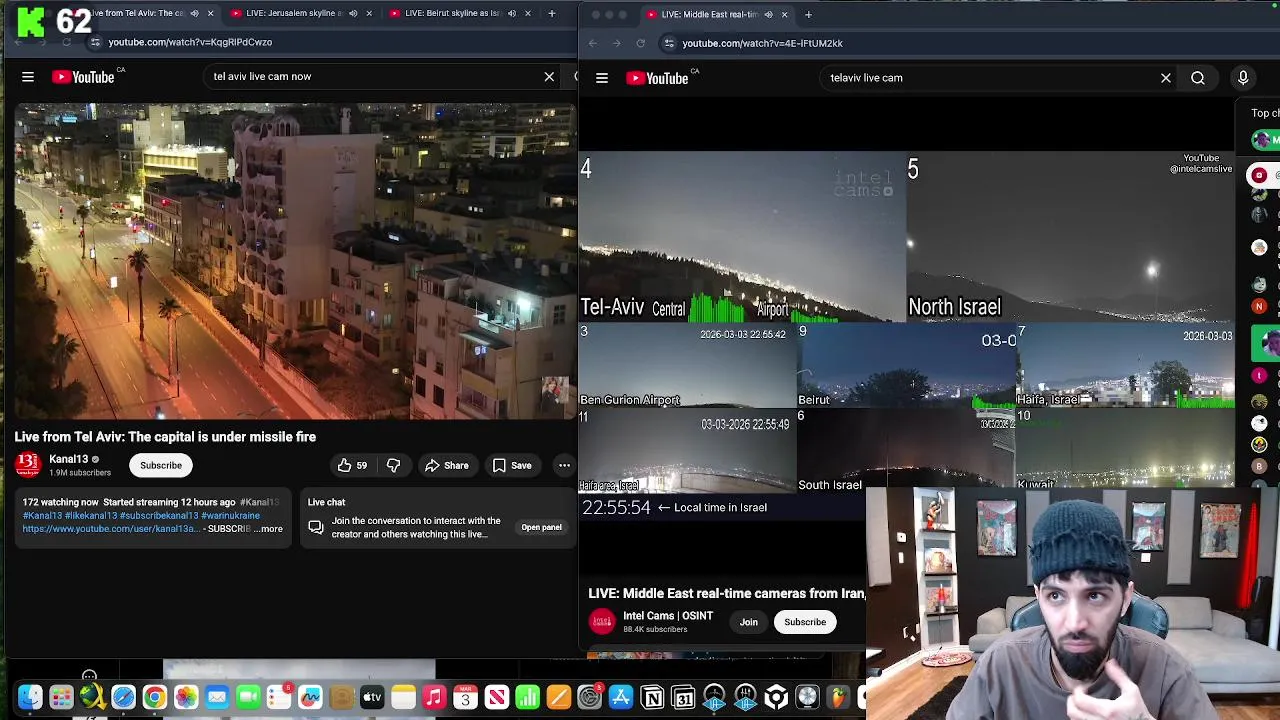Share the Tel Aviv live video
This screenshot has height=720, width=1280.
click(x=446, y=465)
